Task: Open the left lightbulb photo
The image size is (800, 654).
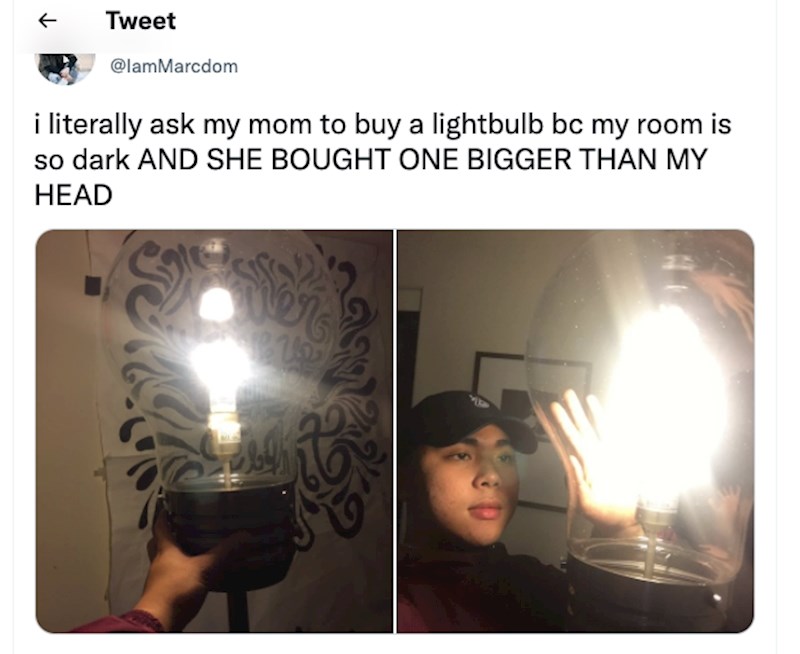Action: [214, 432]
